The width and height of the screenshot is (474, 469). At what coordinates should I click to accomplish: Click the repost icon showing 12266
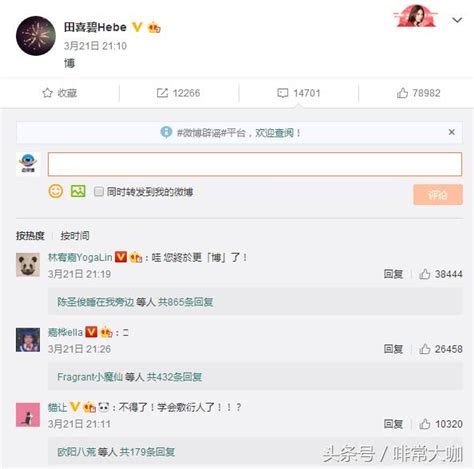pos(162,93)
